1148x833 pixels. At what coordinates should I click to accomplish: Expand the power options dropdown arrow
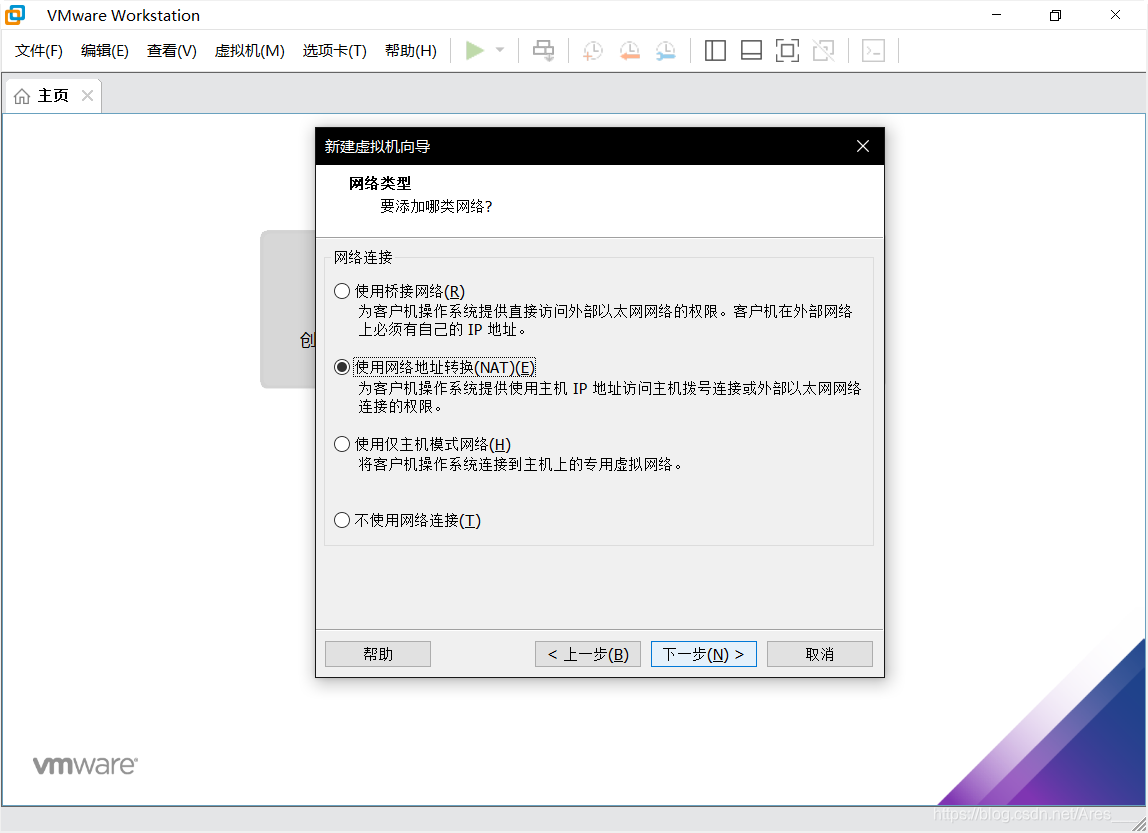pyautogui.click(x=500, y=51)
